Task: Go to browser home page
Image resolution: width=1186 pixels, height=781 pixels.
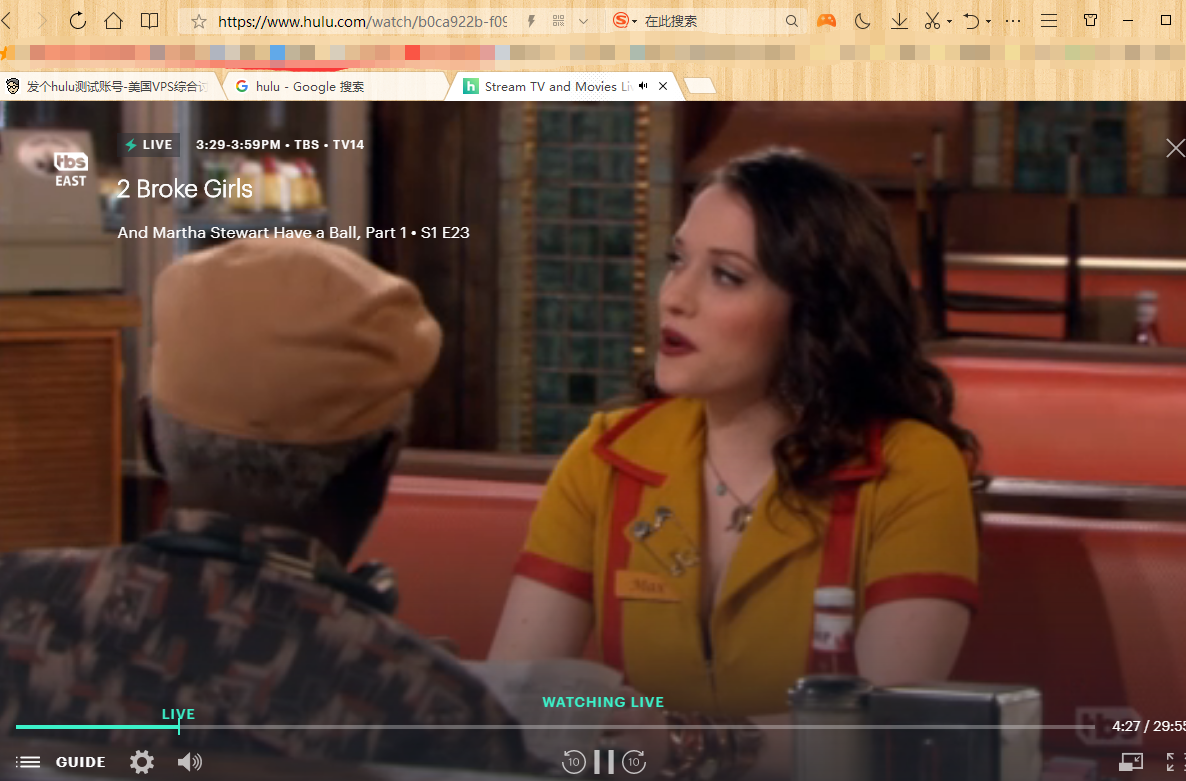Action: pyautogui.click(x=113, y=20)
